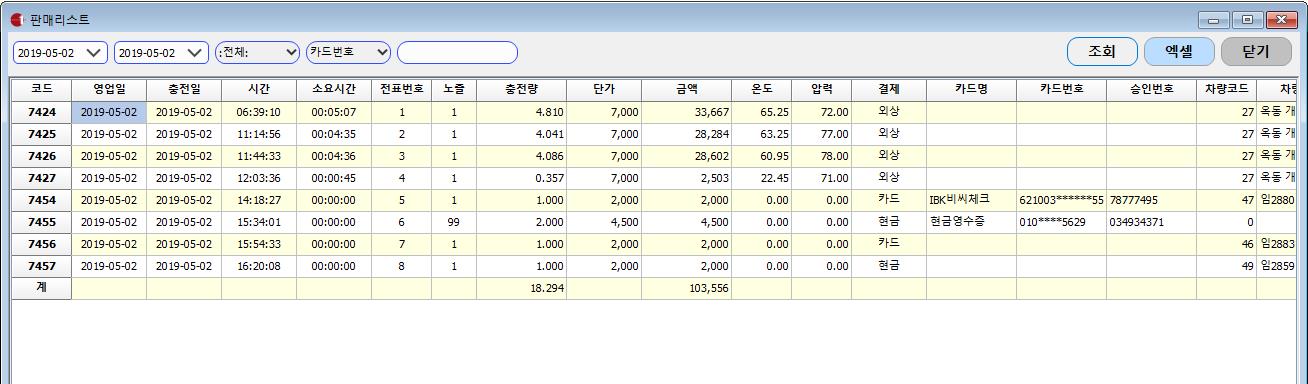The height and width of the screenshot is (384, 1308).
Task: Click amount cell 2,503
Action: (x=687, y=178)
